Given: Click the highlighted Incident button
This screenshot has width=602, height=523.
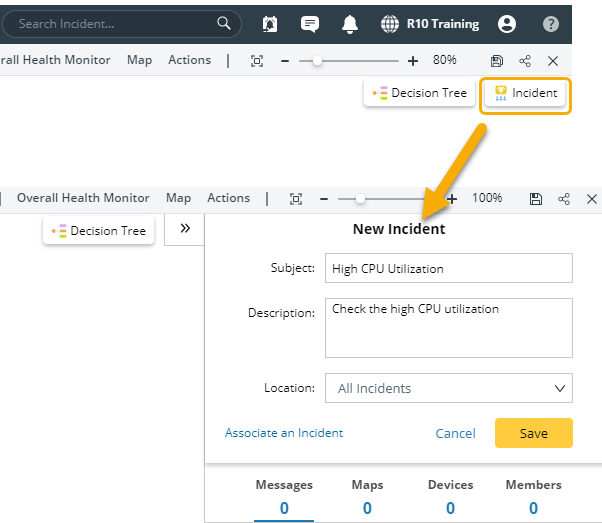Looking at the screenshot, I should 526,93.
